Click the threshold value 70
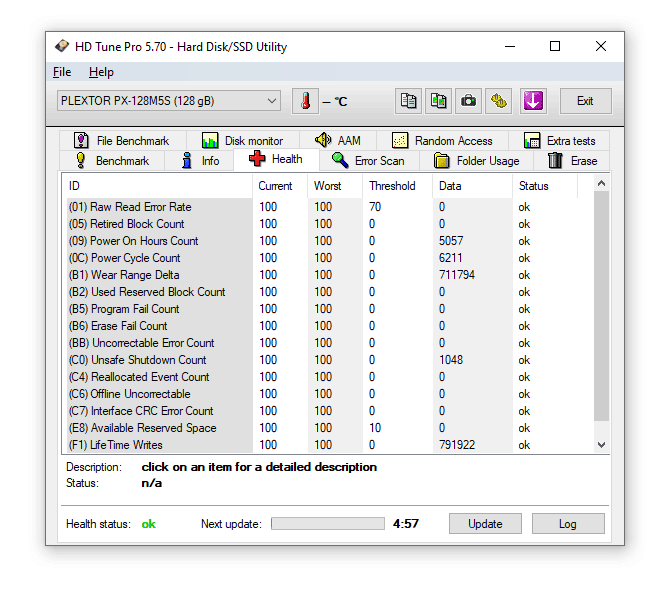Viewport: 667px width, 593px height. pyautogui.click(x=375, y=207)
